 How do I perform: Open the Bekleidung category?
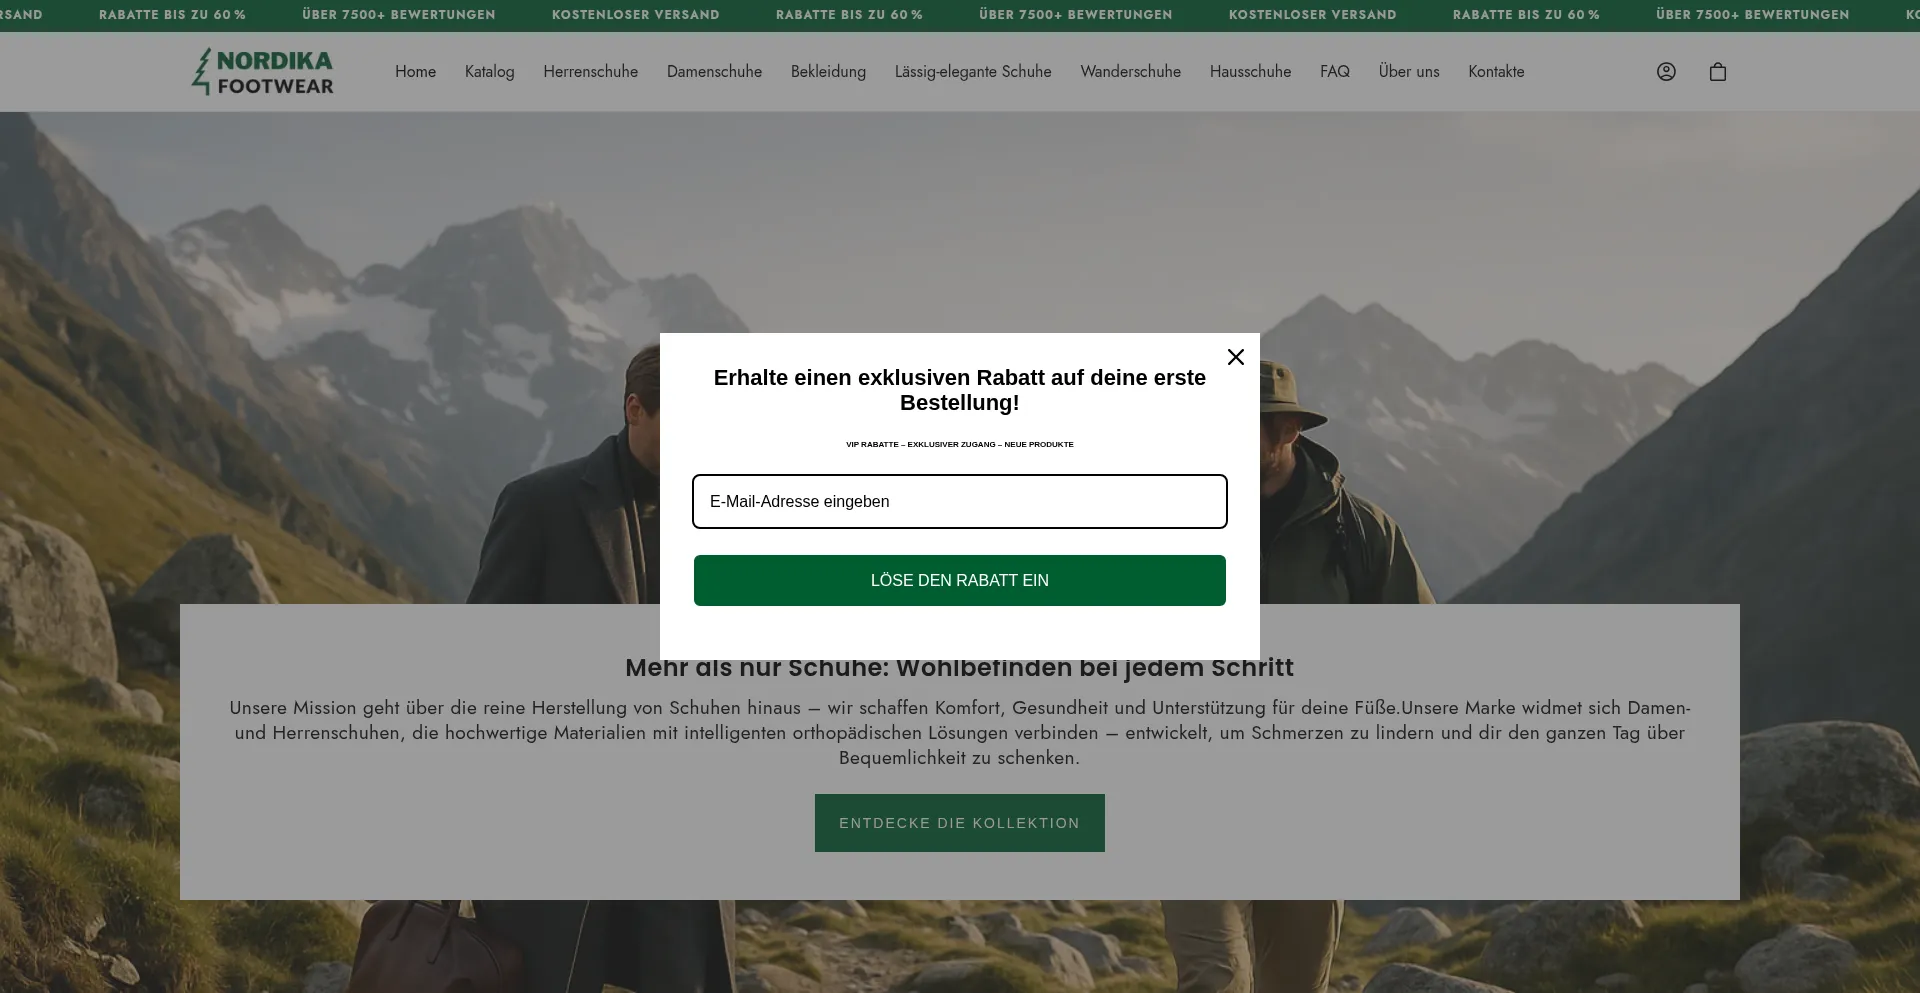tap(828, 72)
